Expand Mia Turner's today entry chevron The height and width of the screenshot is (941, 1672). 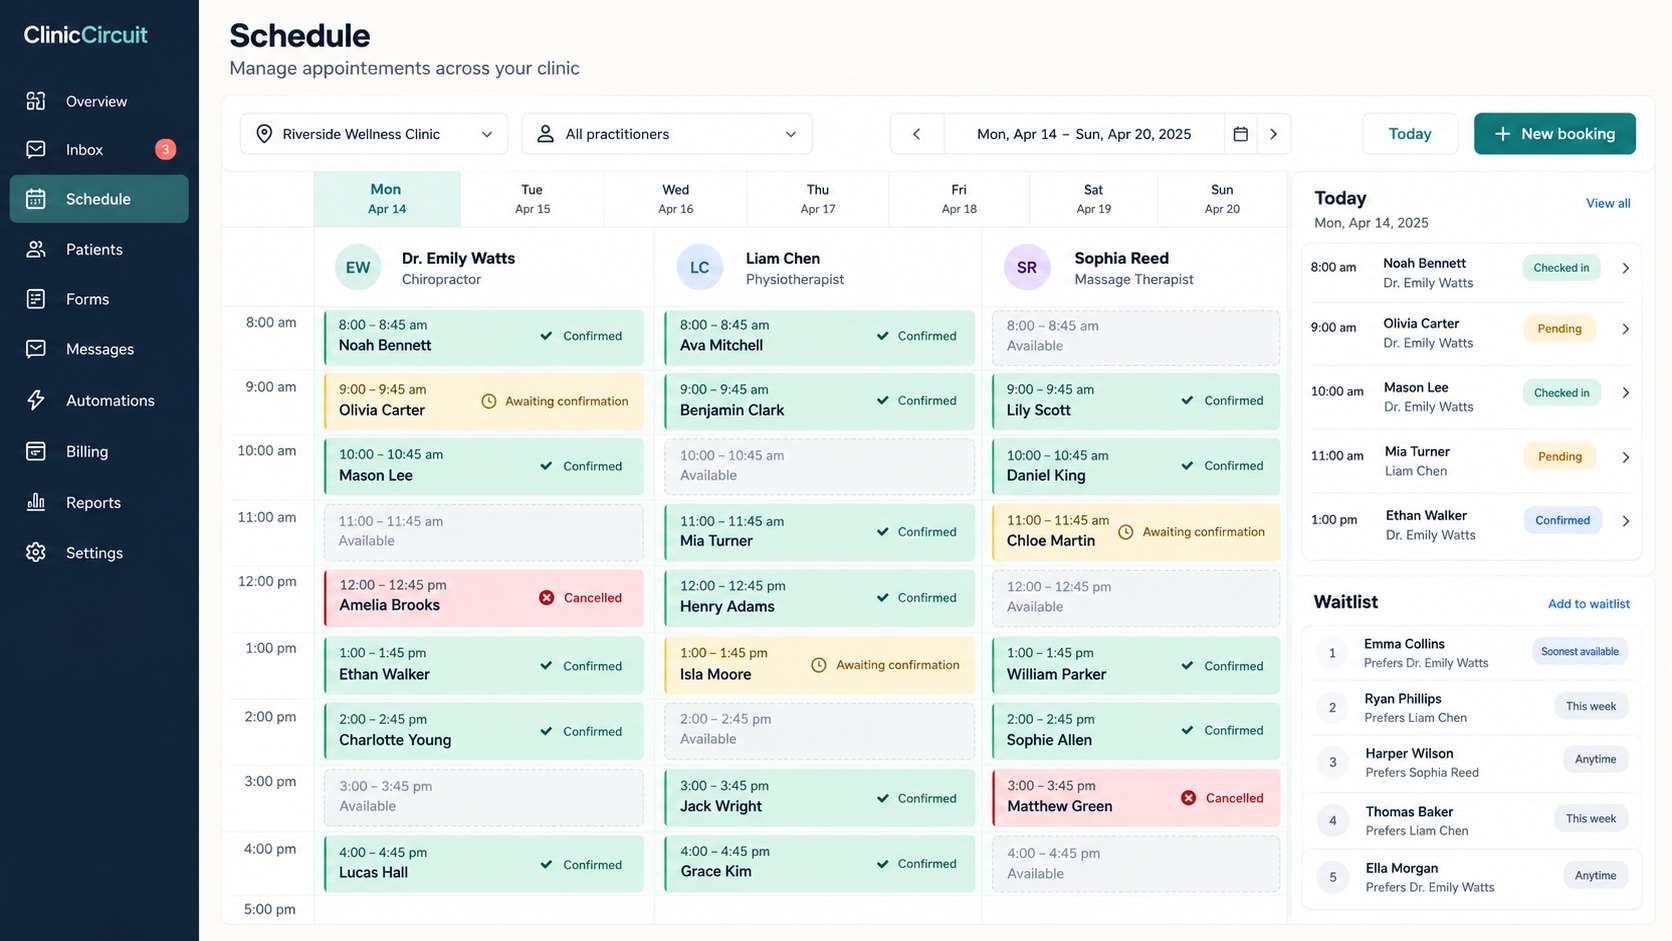[x=1625, y=457]
